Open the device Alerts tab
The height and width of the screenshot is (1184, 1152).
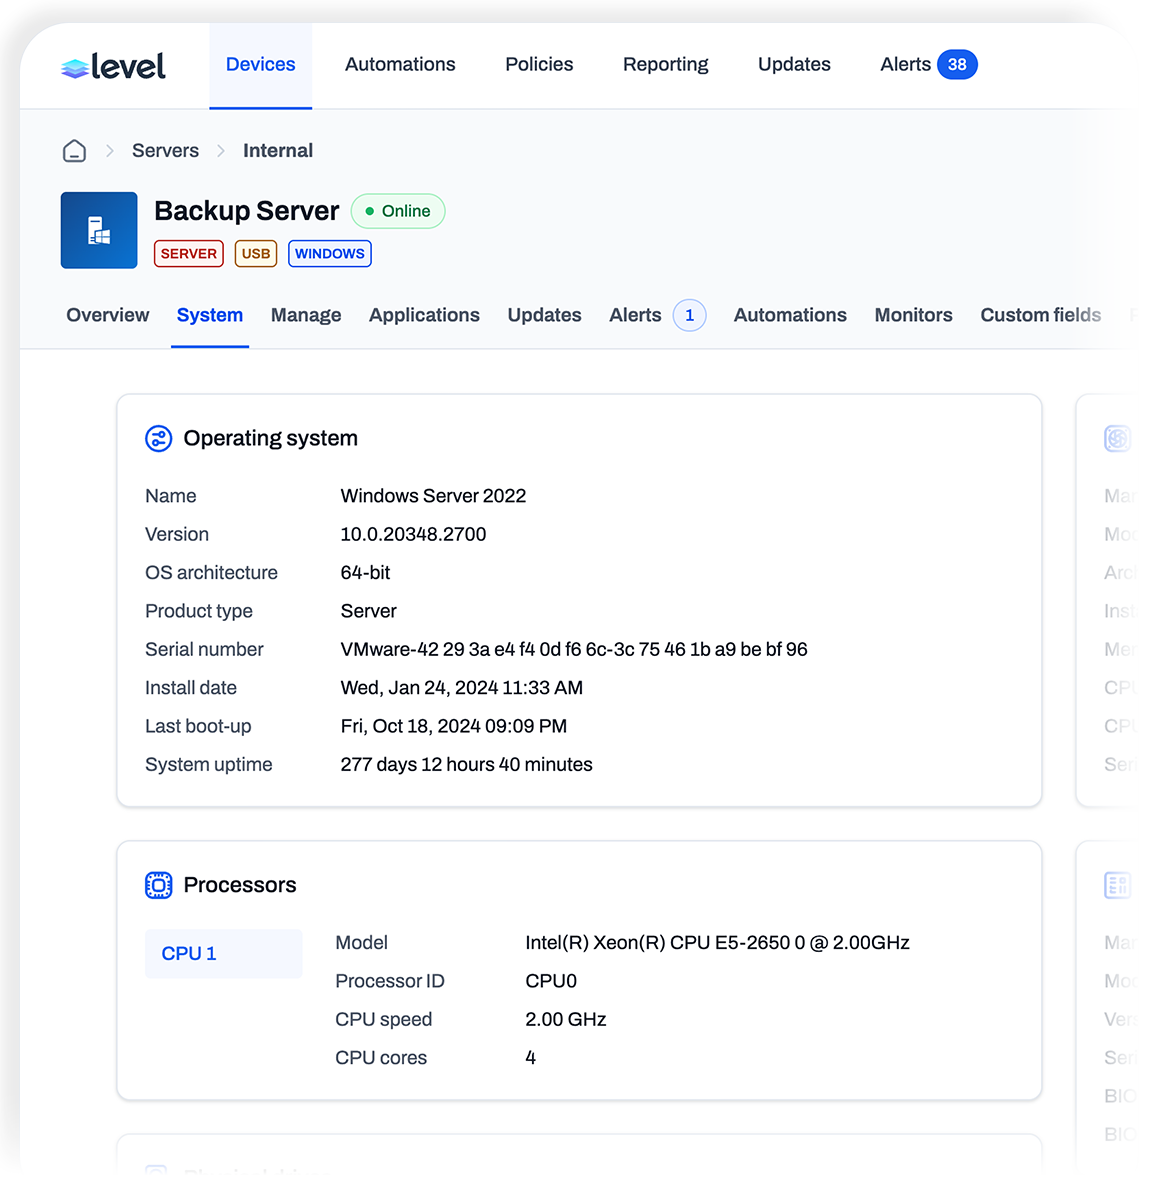tap(635, 316)
